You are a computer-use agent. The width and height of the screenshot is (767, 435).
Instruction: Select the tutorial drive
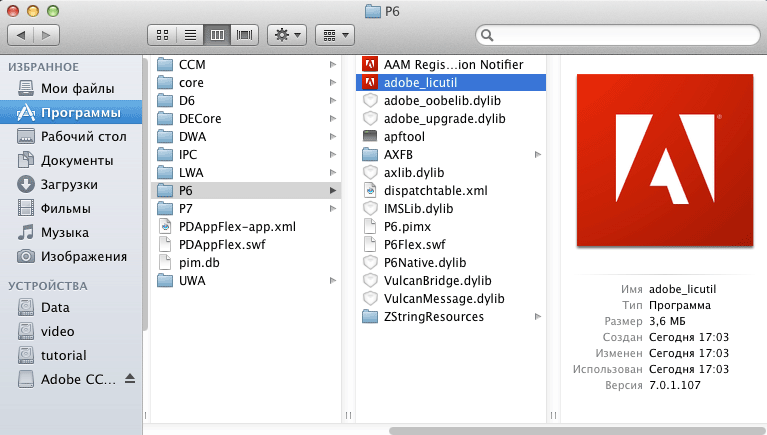click(71, 355)
